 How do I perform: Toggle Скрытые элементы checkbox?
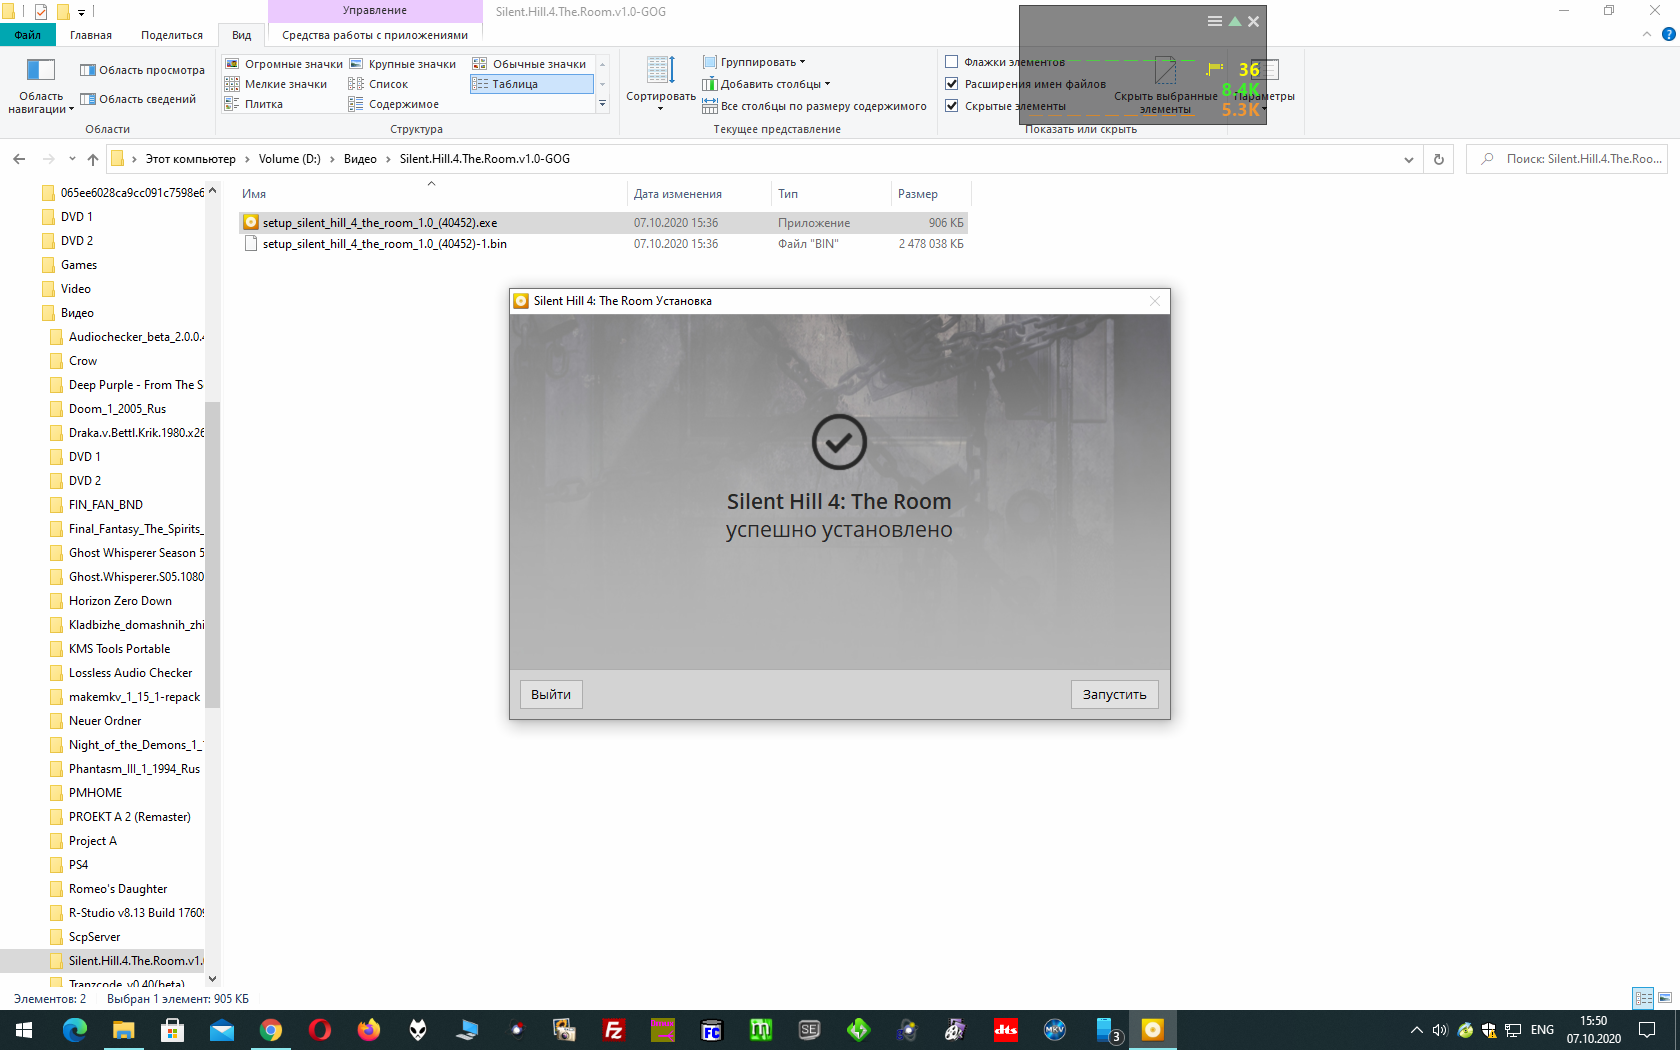pos(952,106)
